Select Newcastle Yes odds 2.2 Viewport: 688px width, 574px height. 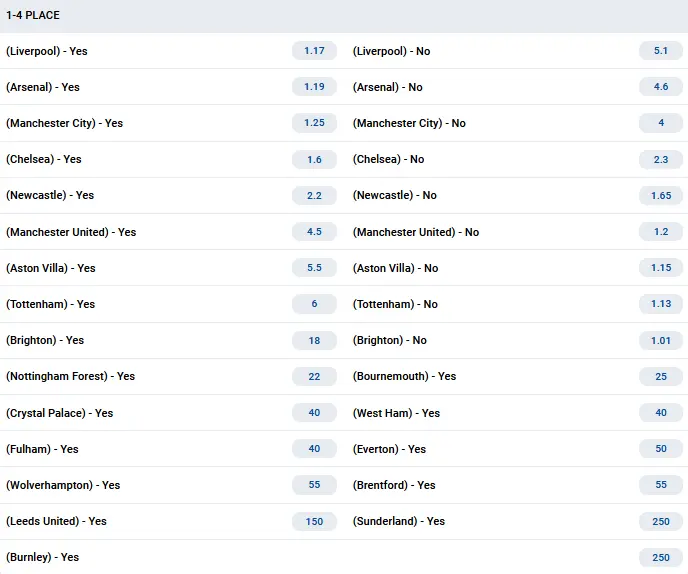point(314,195)
